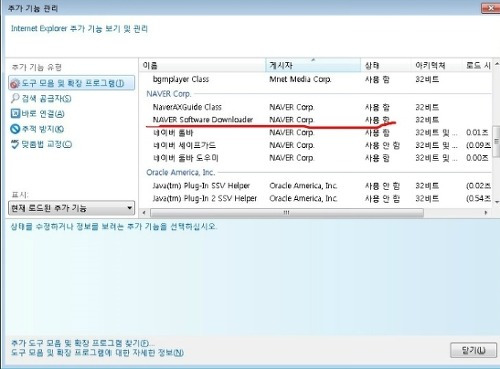
Task: Close the 추가 기능 관리 window with X
Action: tap(490, 8)
